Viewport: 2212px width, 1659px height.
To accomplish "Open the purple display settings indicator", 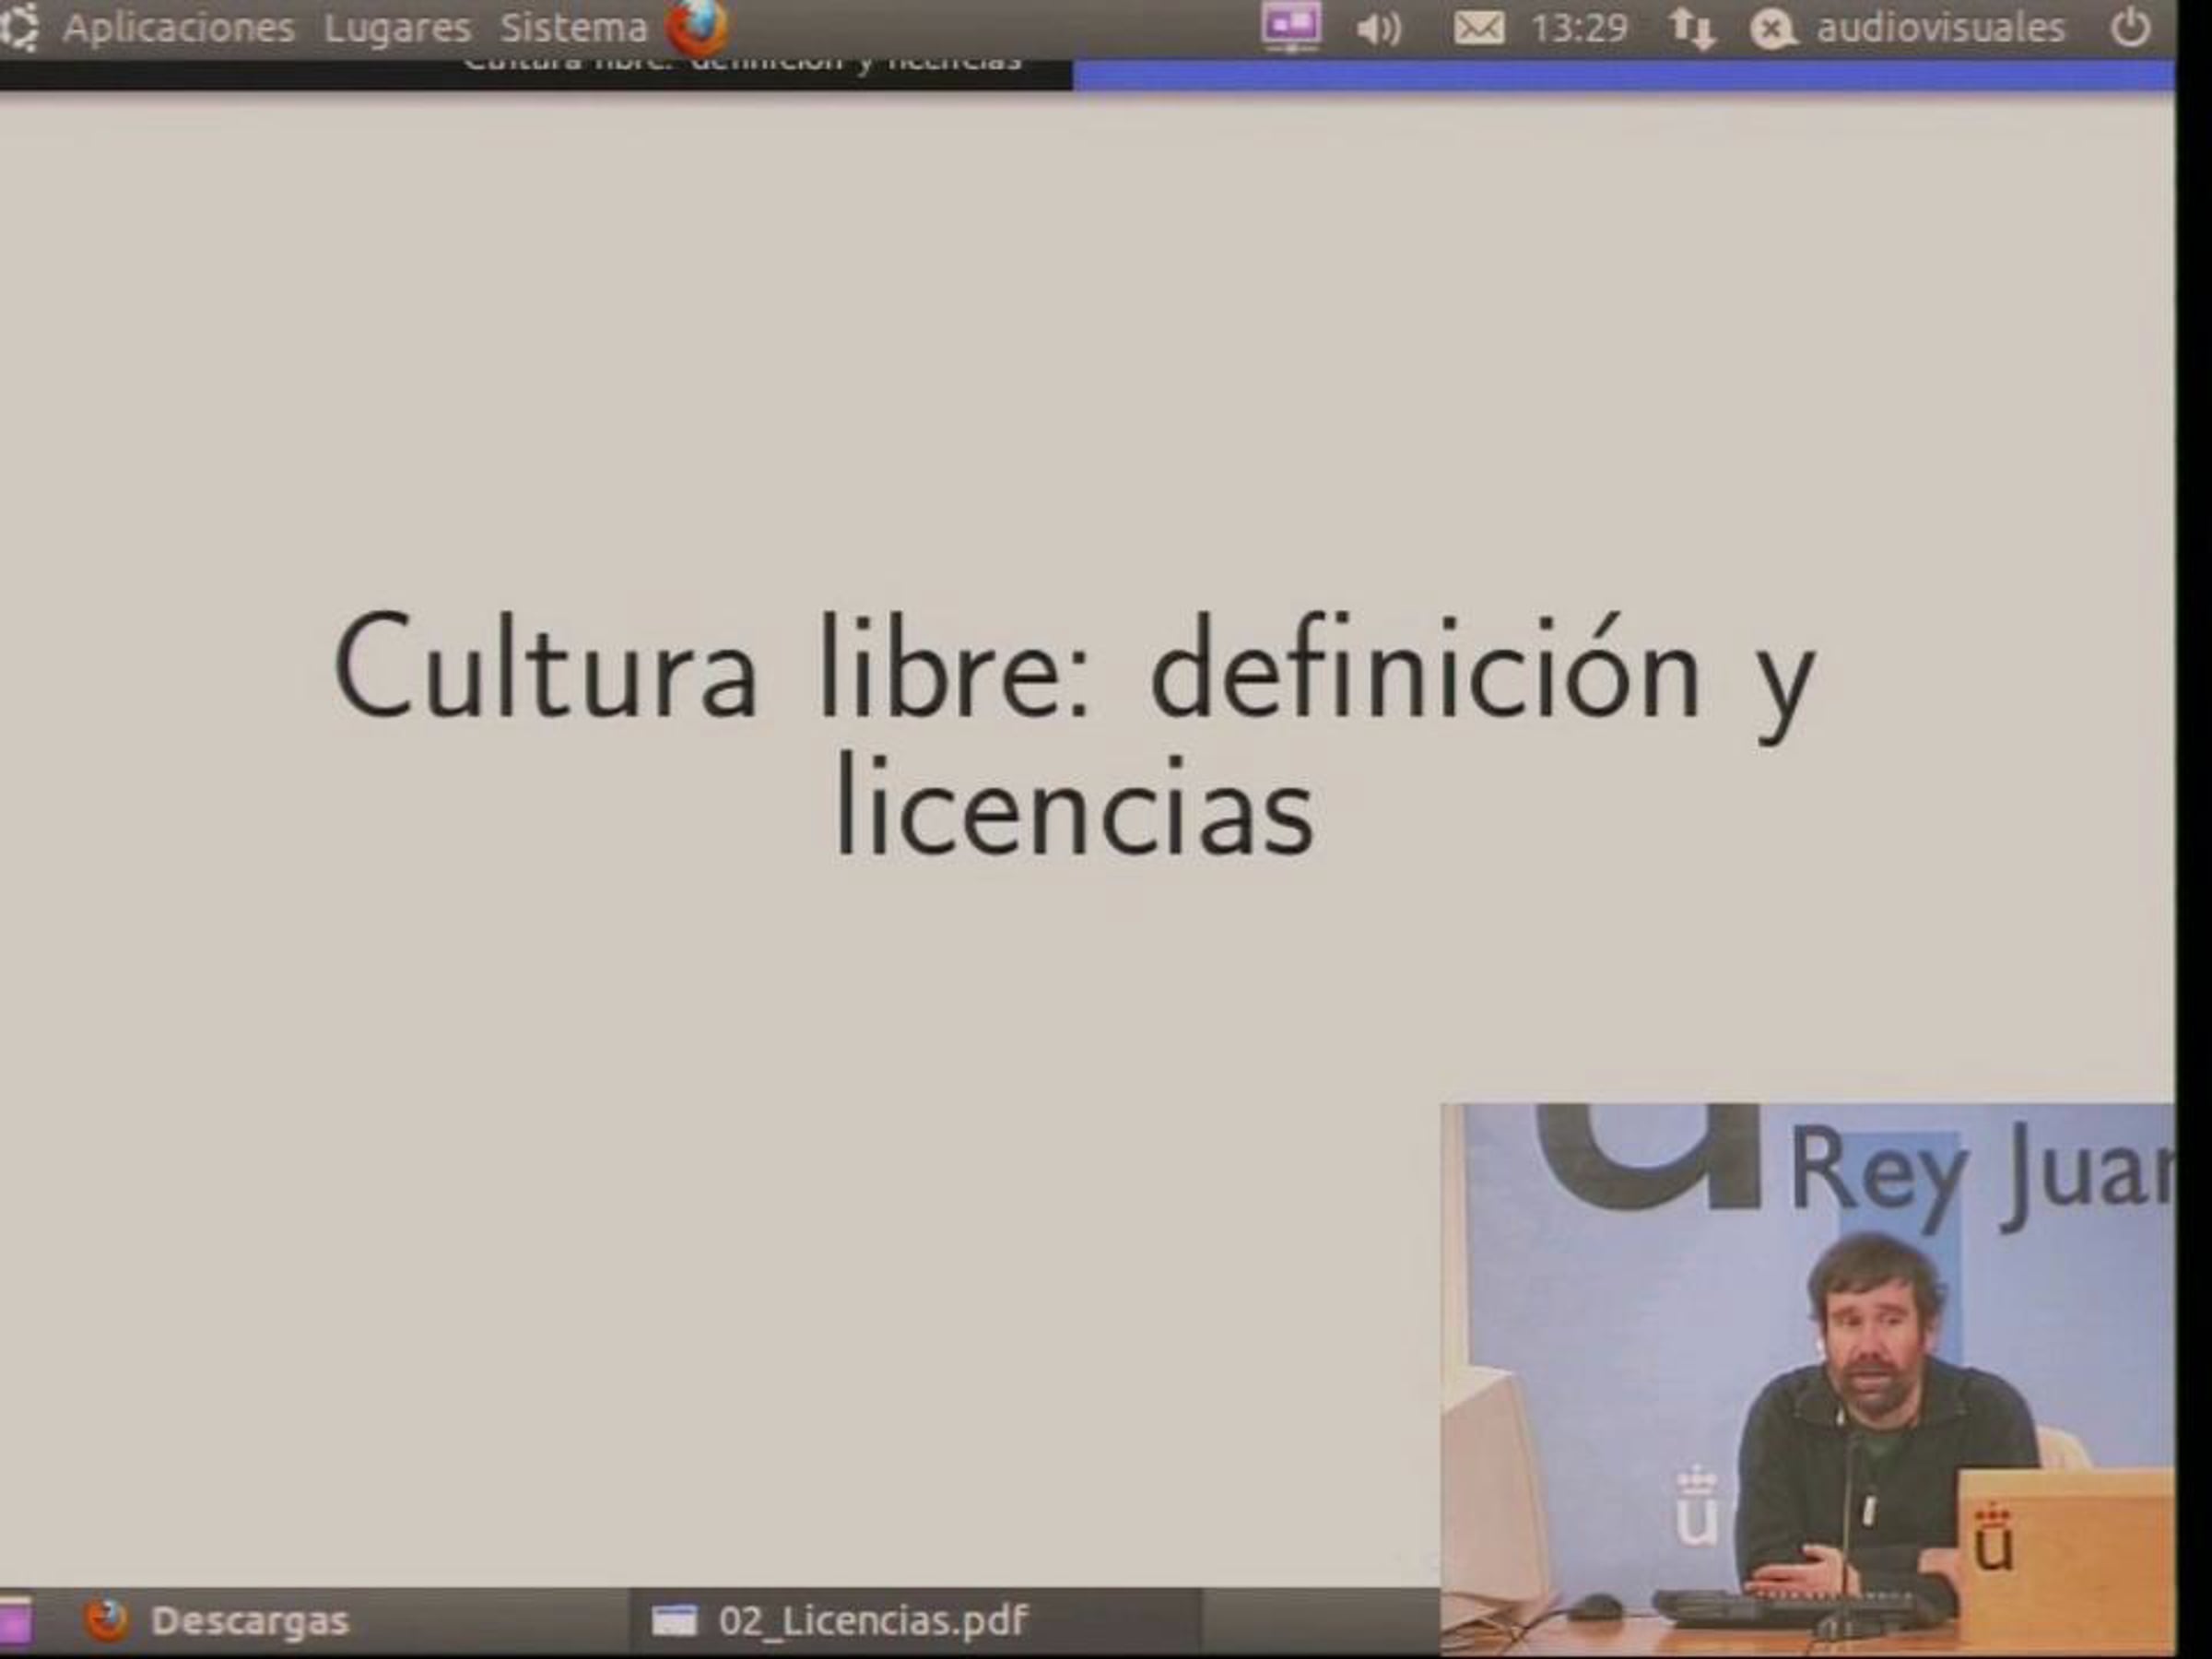I will click(1290, 27).
